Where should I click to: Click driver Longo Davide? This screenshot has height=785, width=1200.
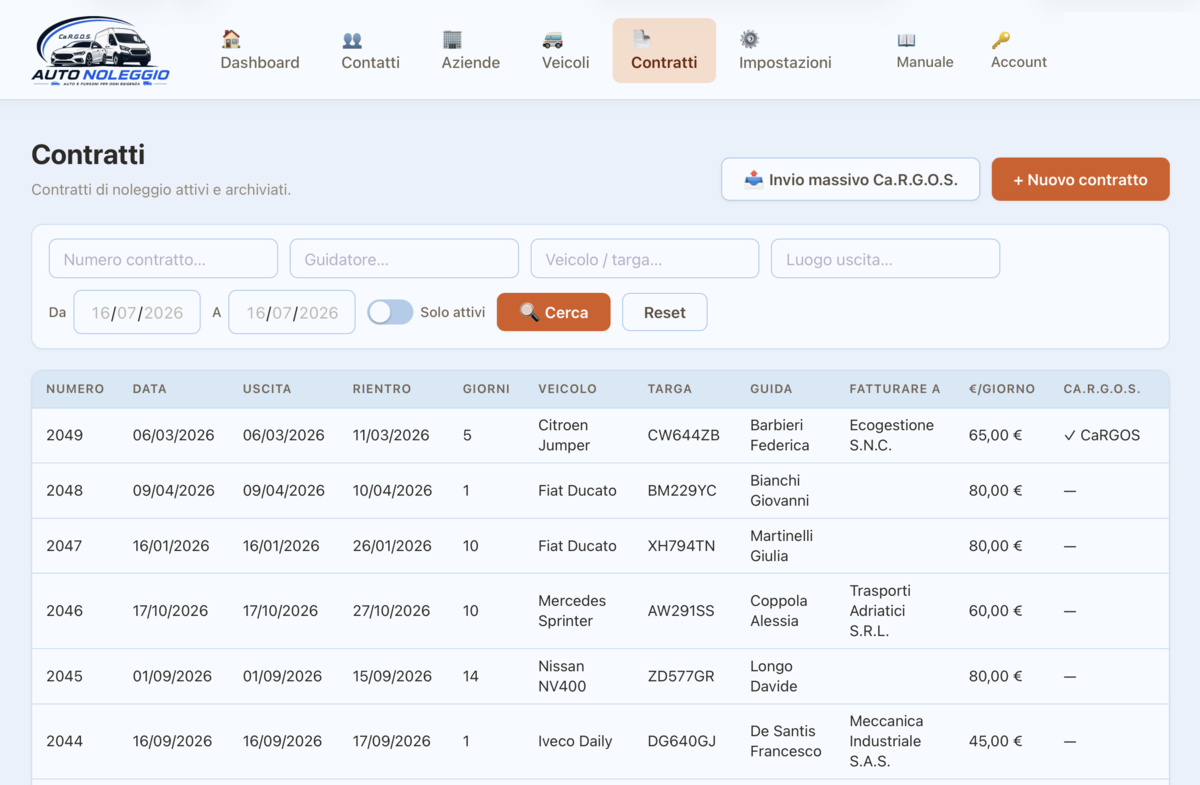[774, 676]
